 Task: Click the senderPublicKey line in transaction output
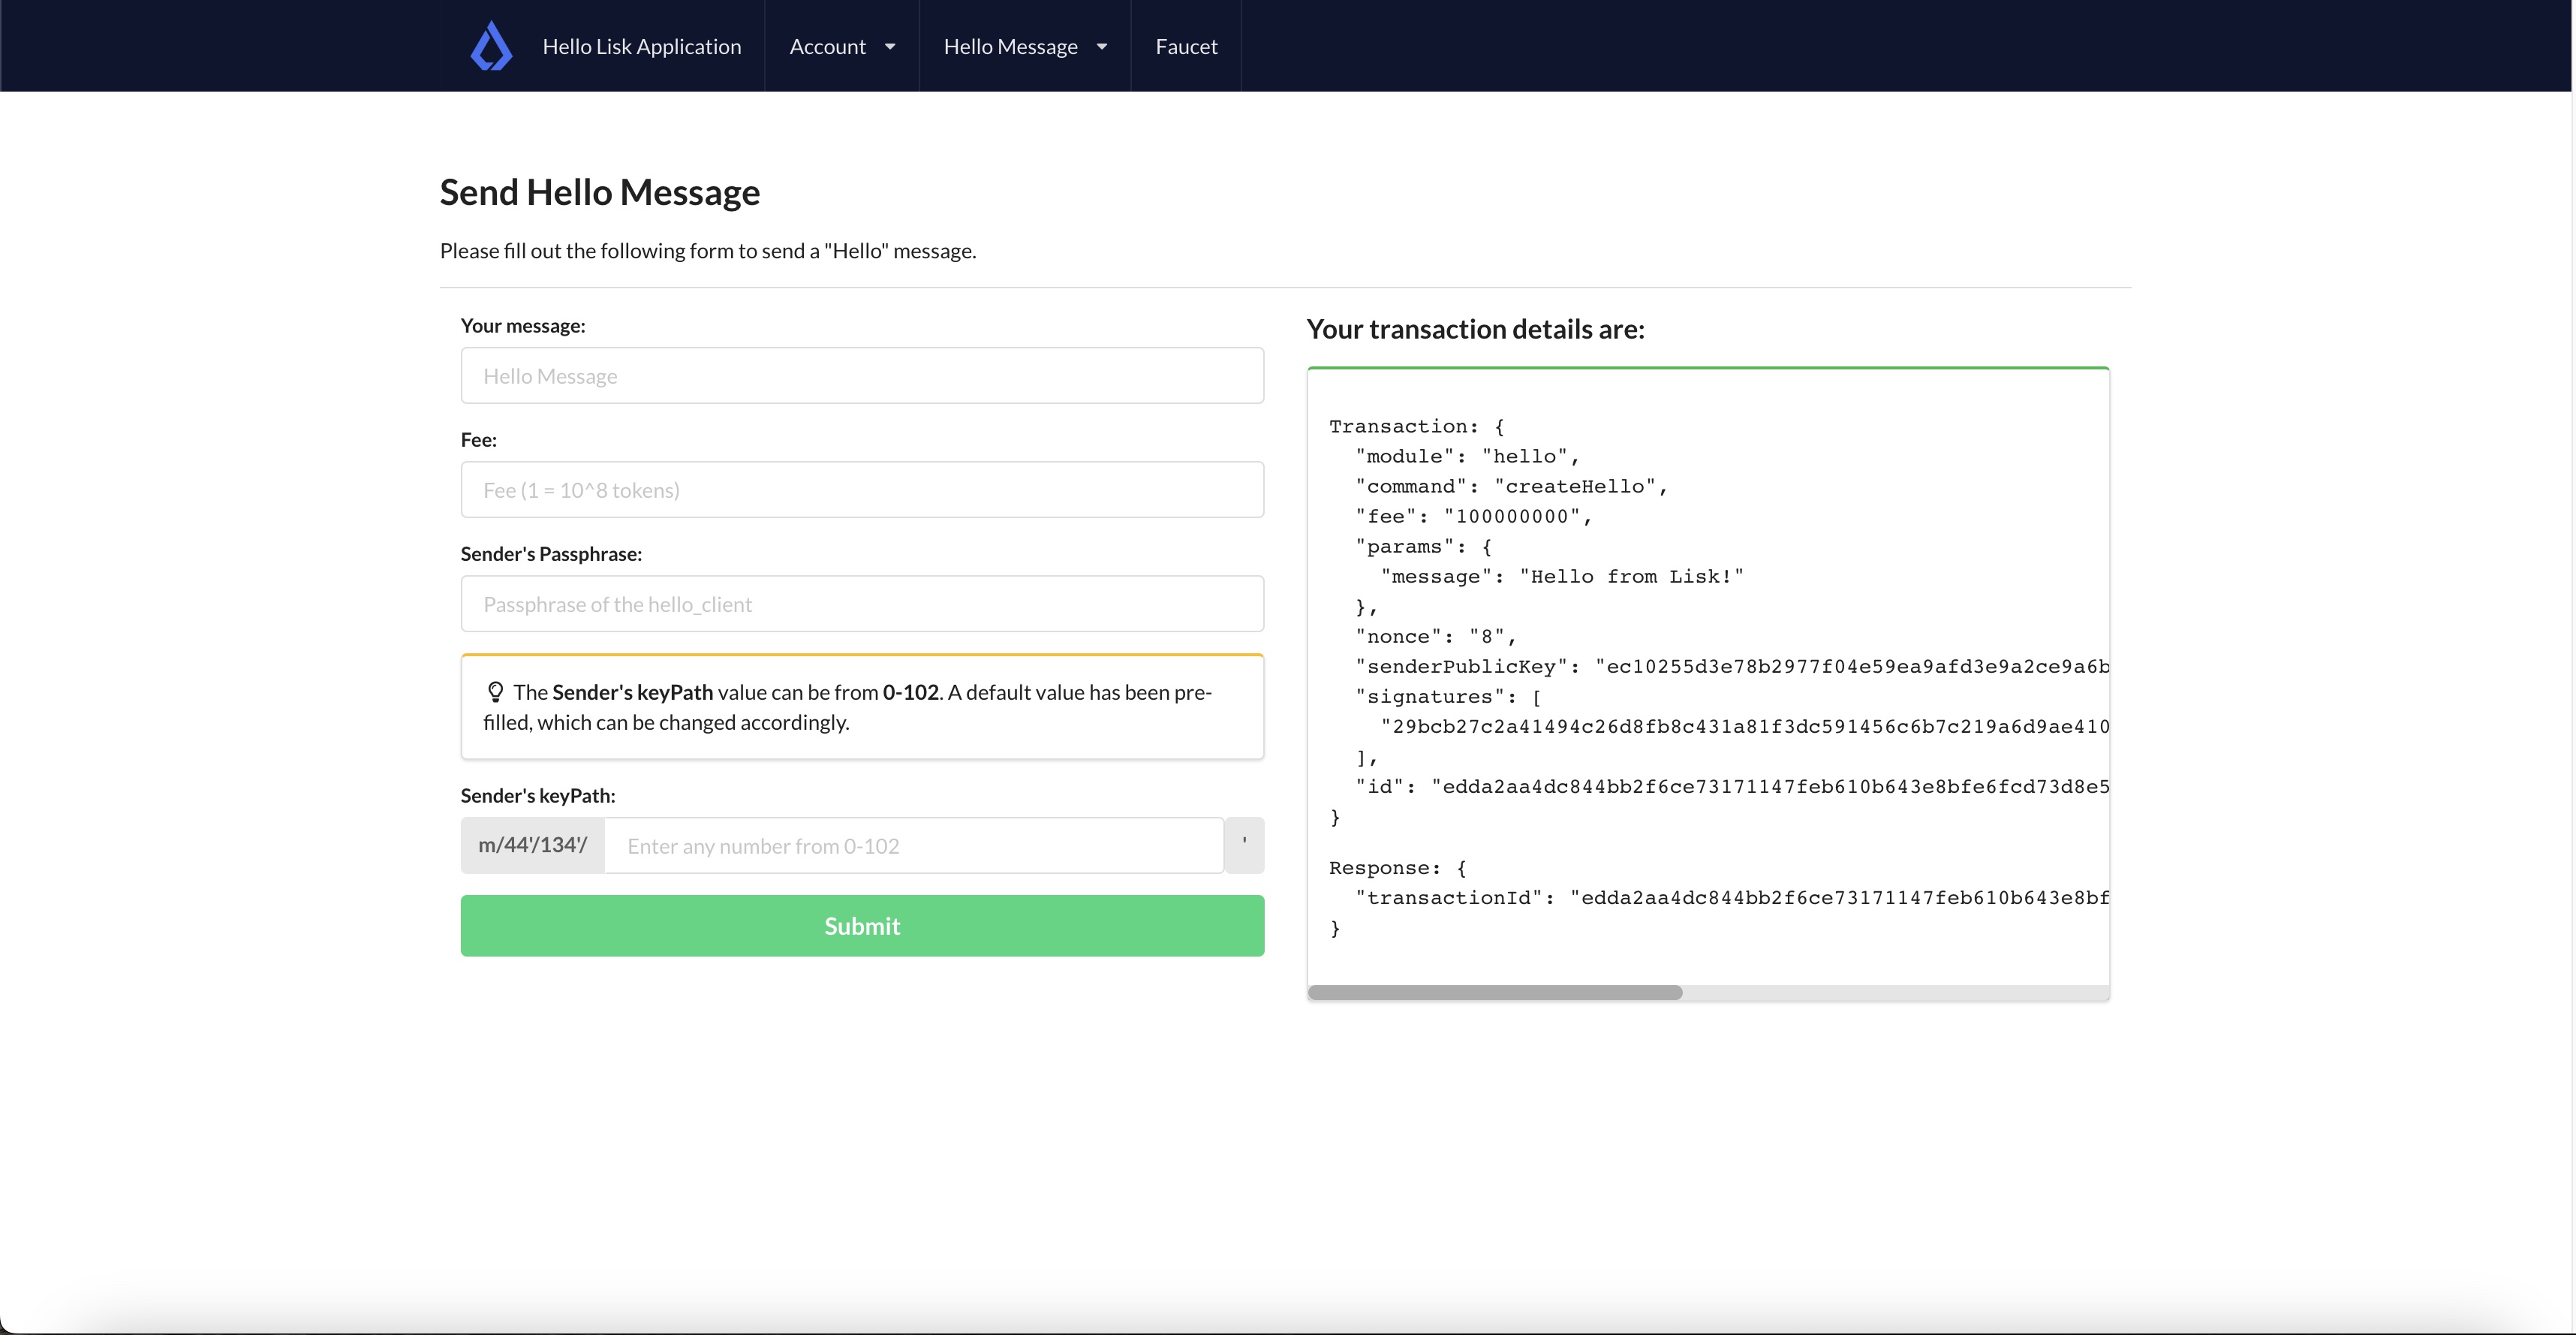coord(1730,667)
